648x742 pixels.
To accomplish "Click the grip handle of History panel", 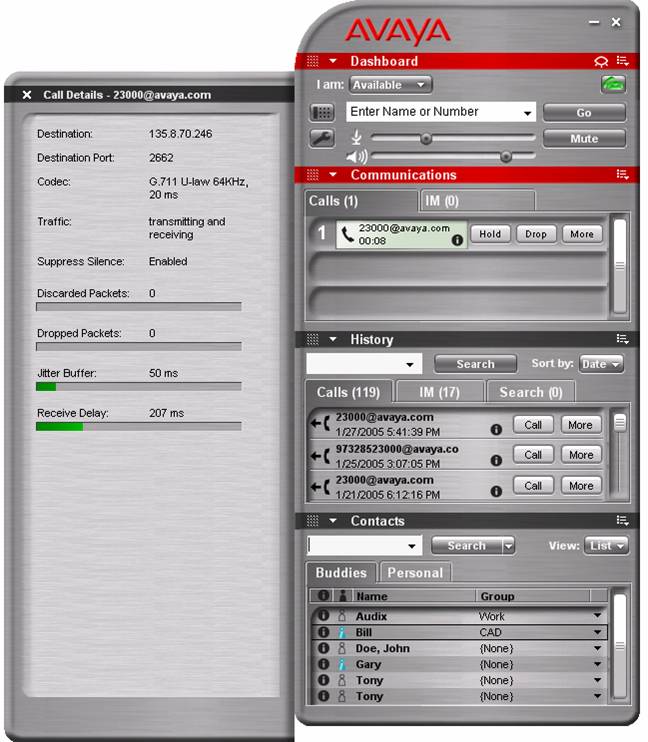I will [x=312, y=339].
